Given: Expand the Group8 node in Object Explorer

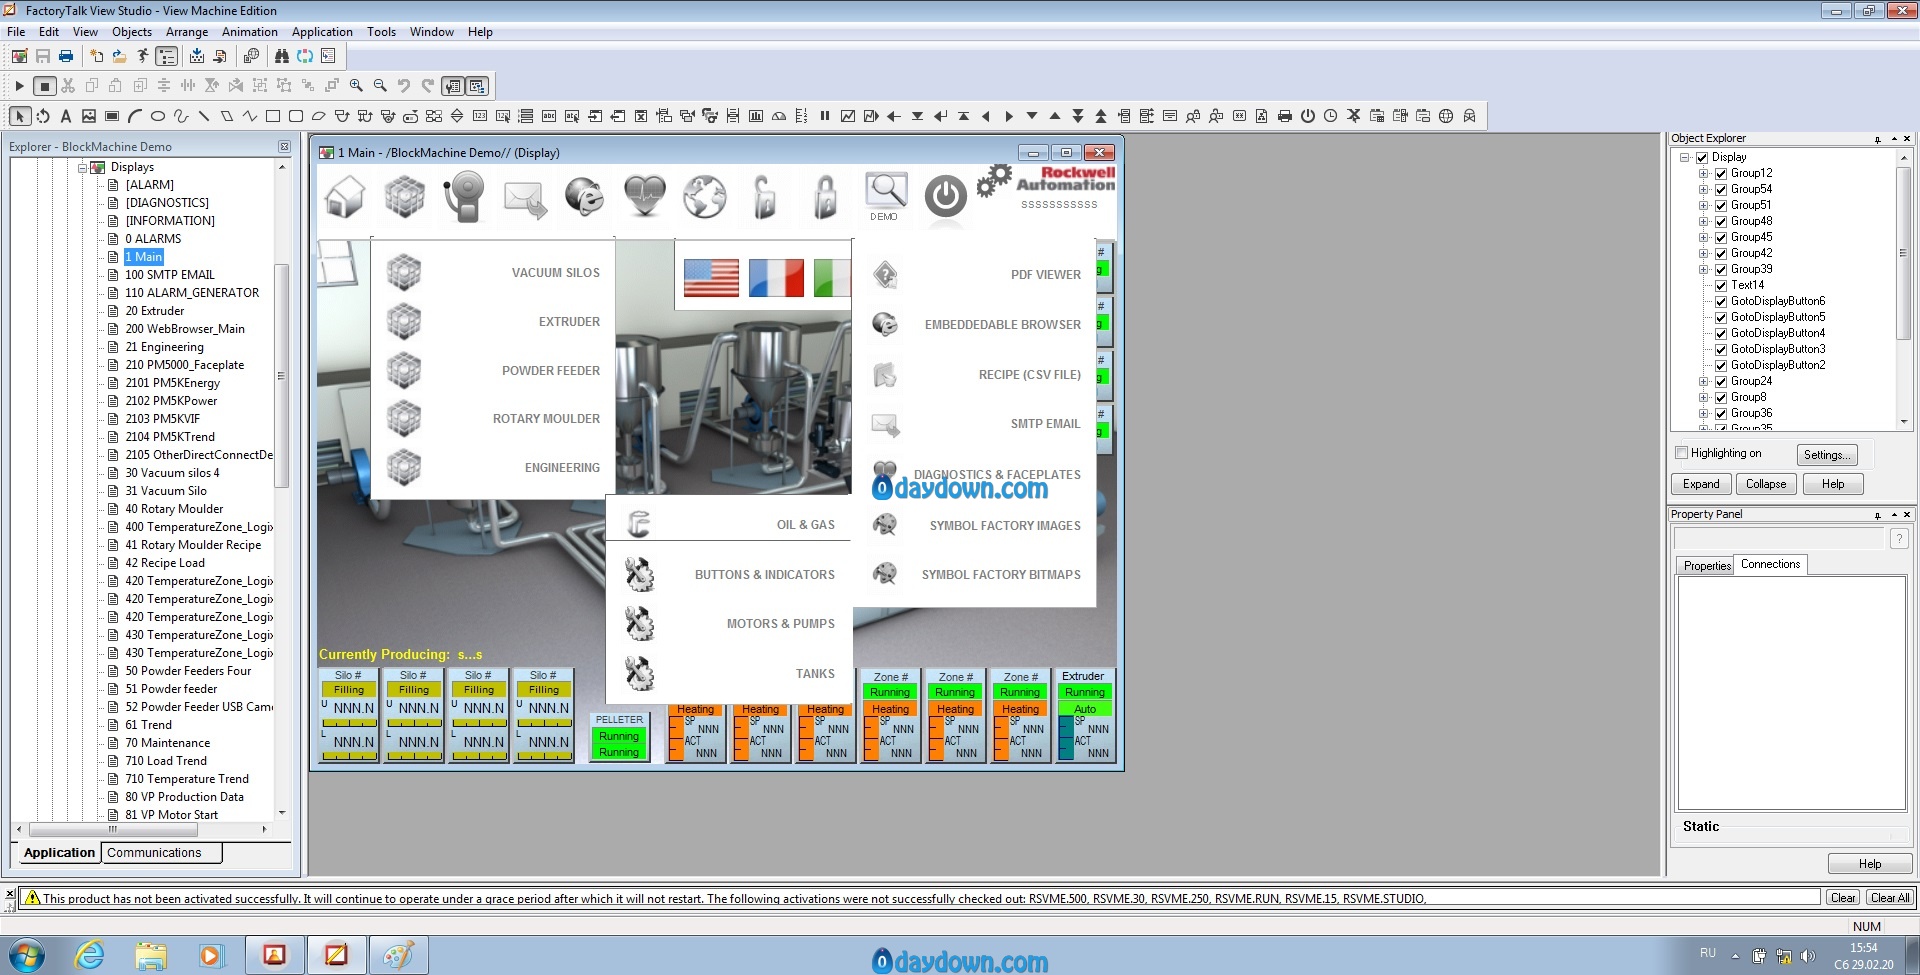Looking at the screenshot, I should pyautogui.click(x=1703, y=398).
